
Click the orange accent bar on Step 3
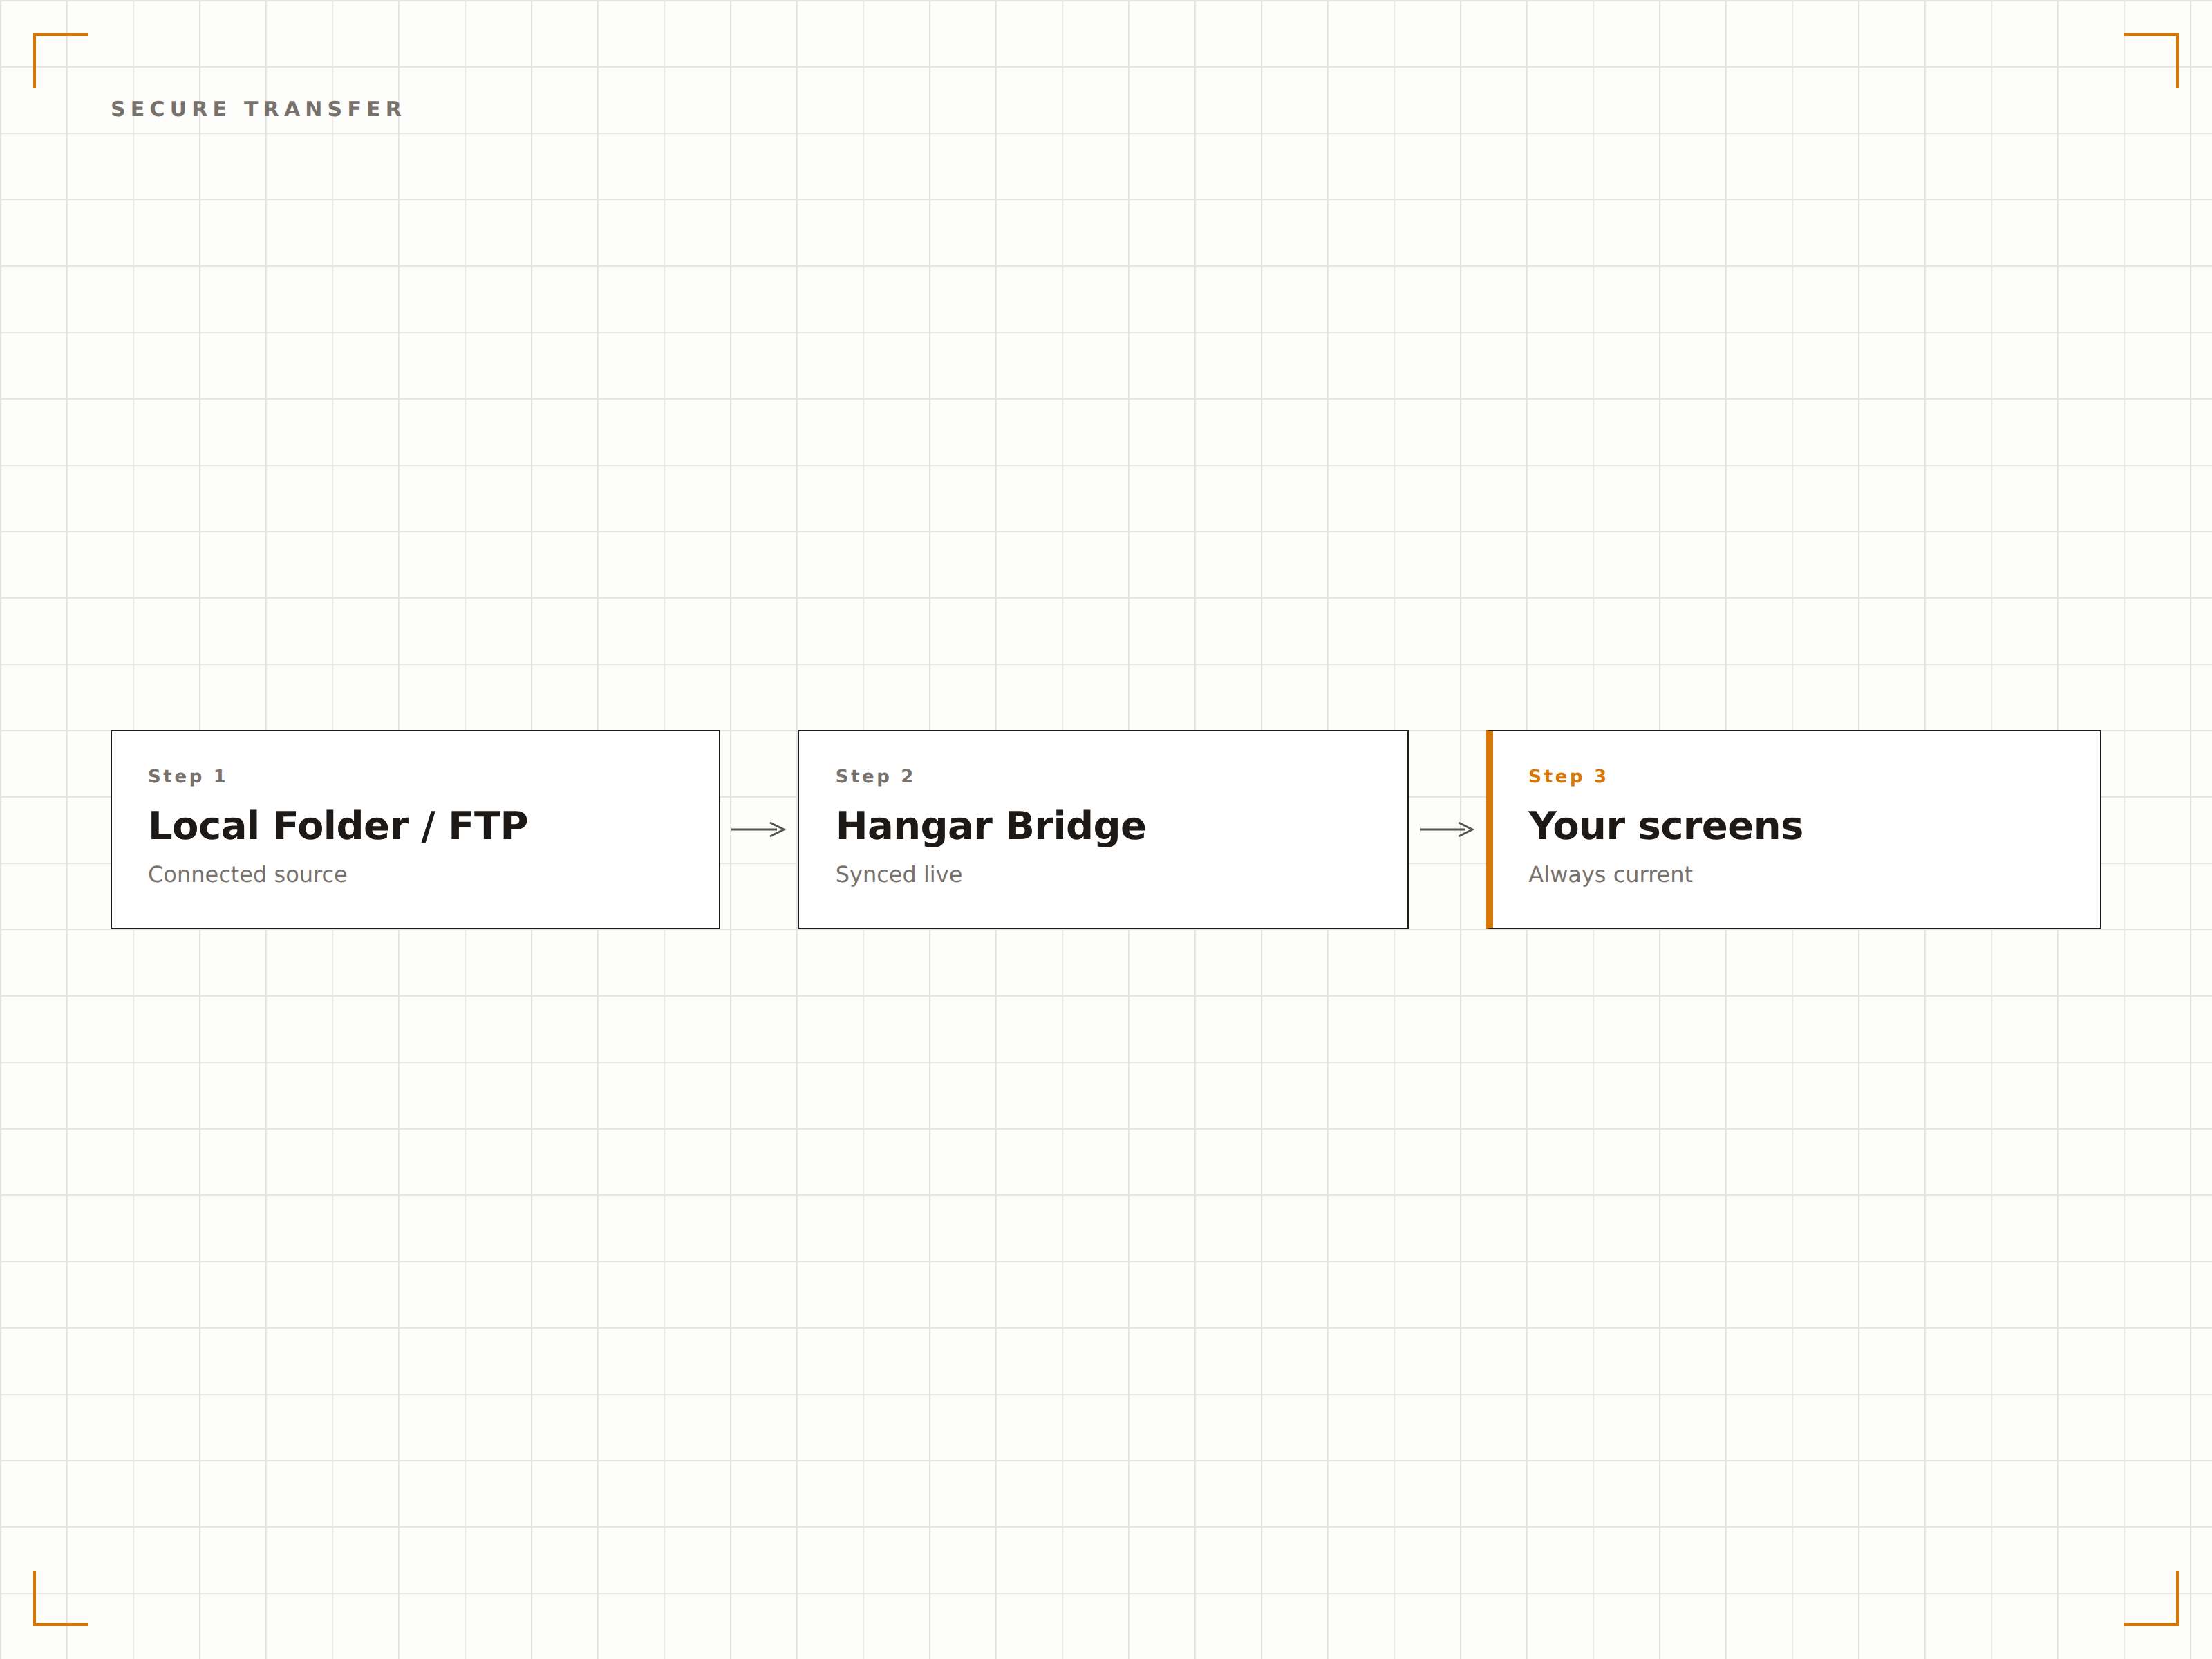coord(1490,829)
